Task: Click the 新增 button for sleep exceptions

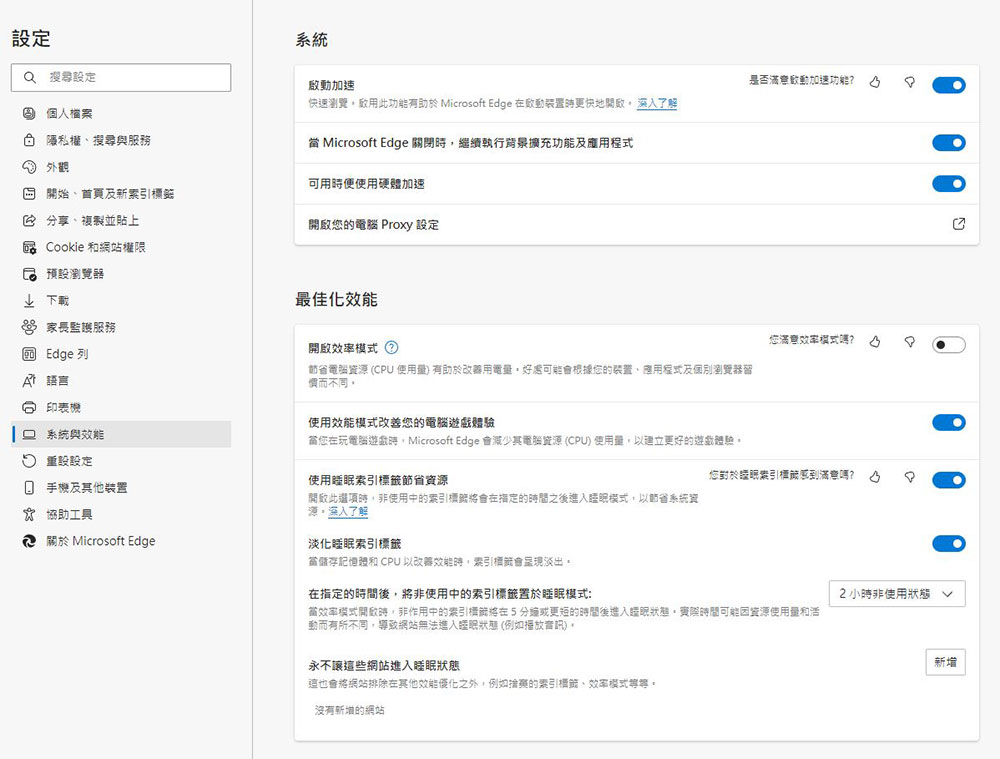Action: pyautogui.click(x=945, y=662)
